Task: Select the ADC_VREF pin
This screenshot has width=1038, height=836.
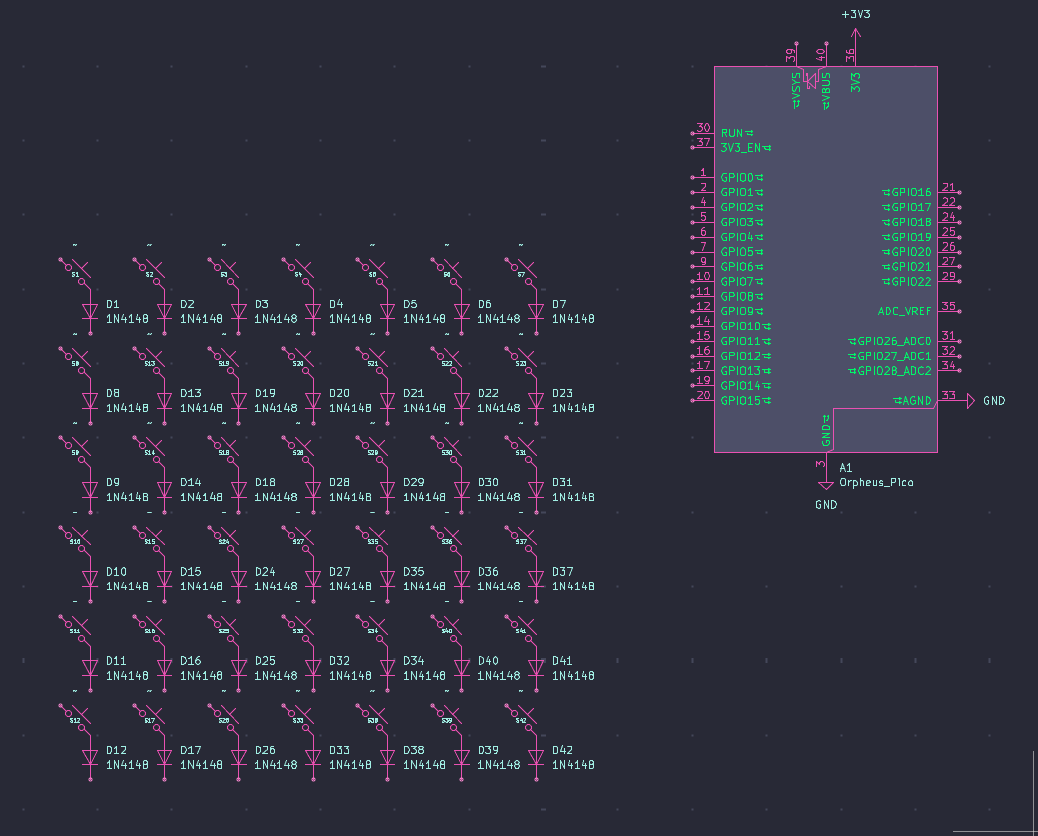Action: click(x=904, y=311)
